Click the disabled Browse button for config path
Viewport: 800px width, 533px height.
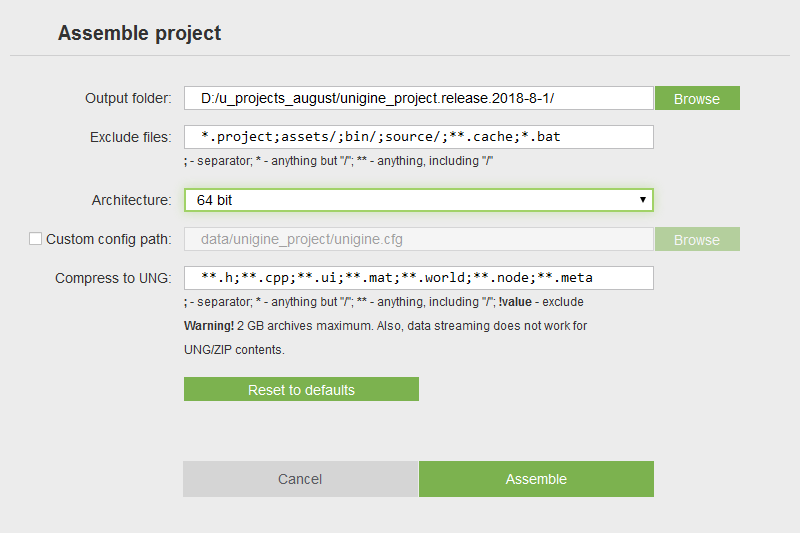pyautogui.click(x=697, y=239)
